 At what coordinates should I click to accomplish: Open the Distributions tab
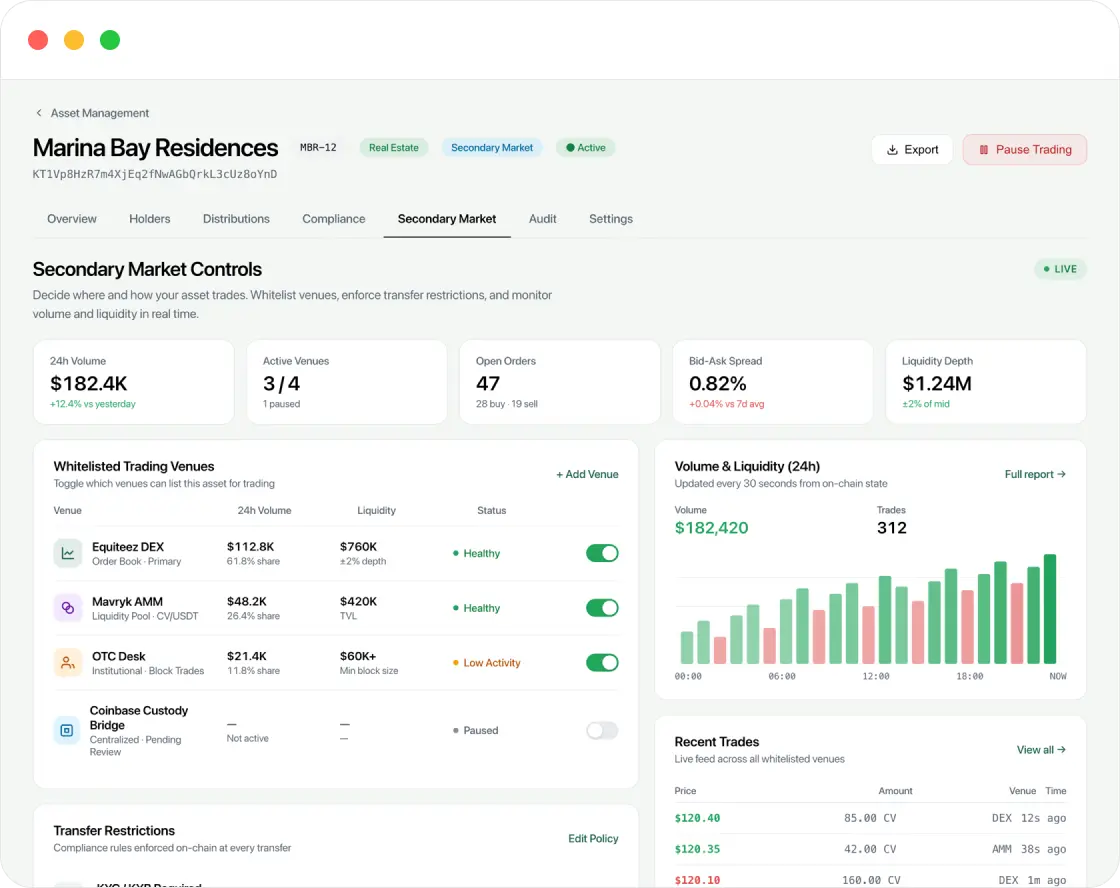[x=236, y=219]
